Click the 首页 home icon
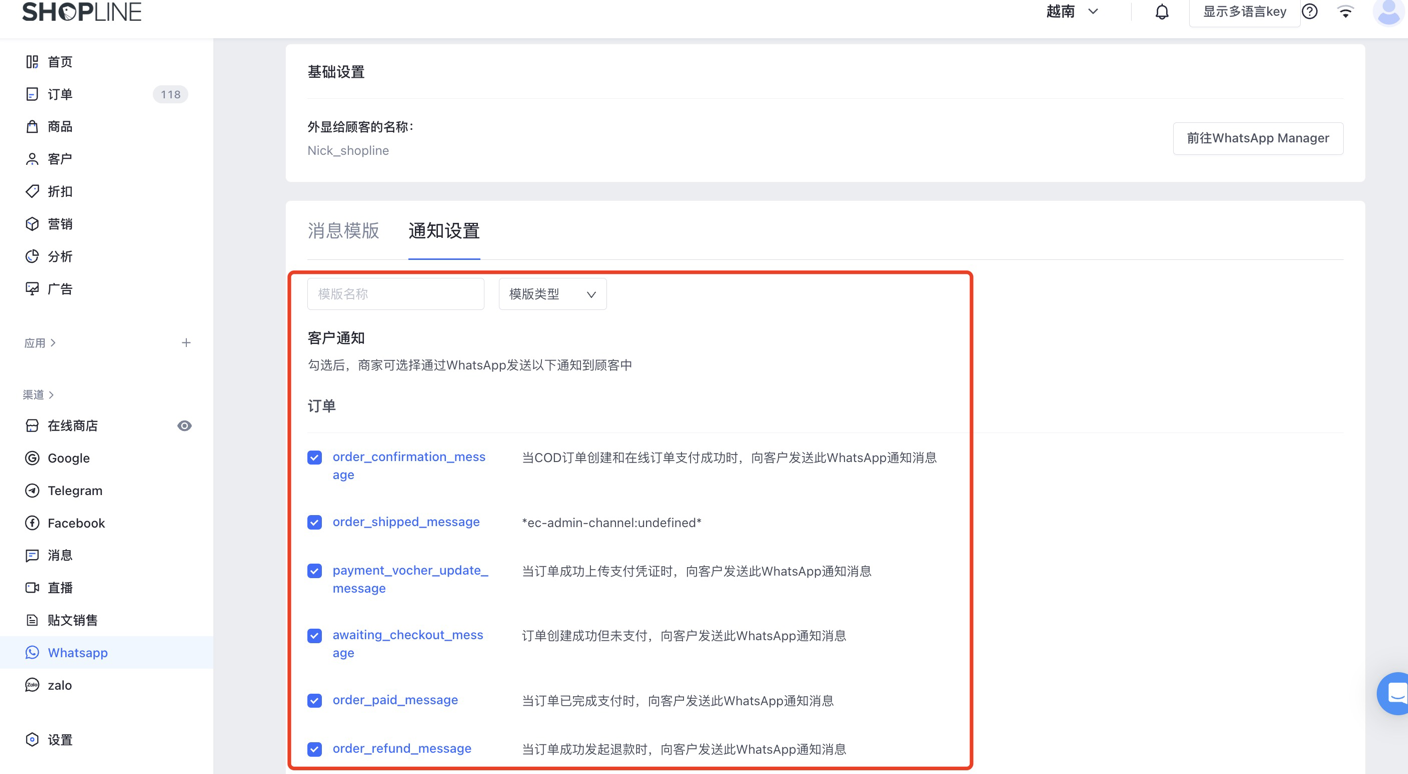The height and width of the screenshot is (774, 1408). (x=32, y=62)
